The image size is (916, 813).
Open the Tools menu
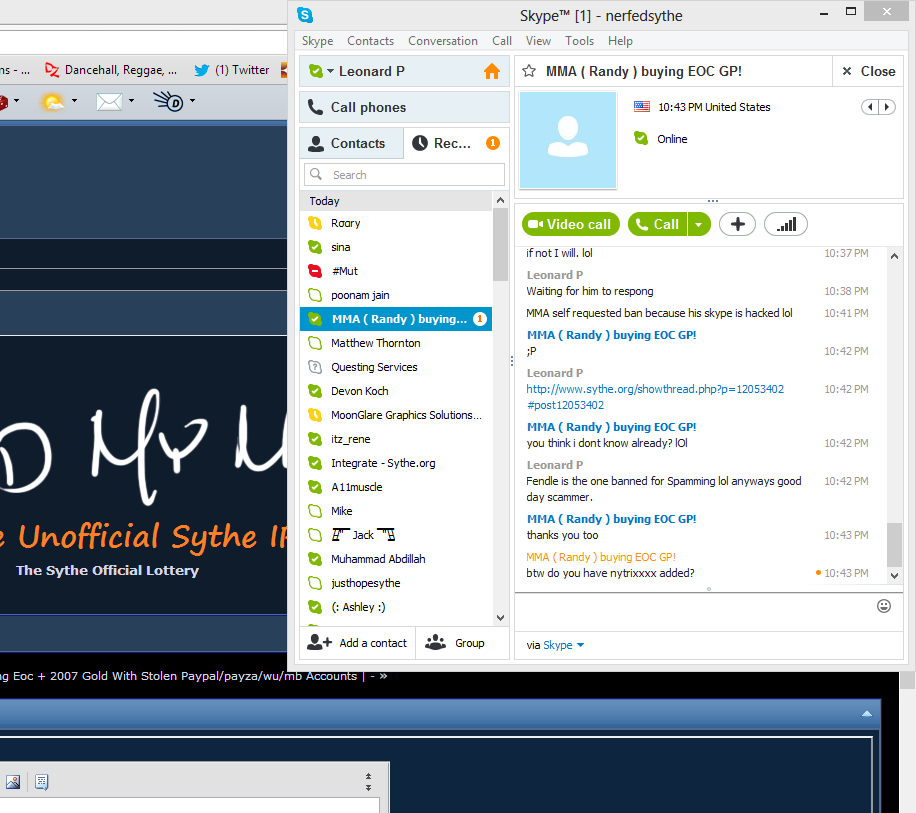click(579, 41)
